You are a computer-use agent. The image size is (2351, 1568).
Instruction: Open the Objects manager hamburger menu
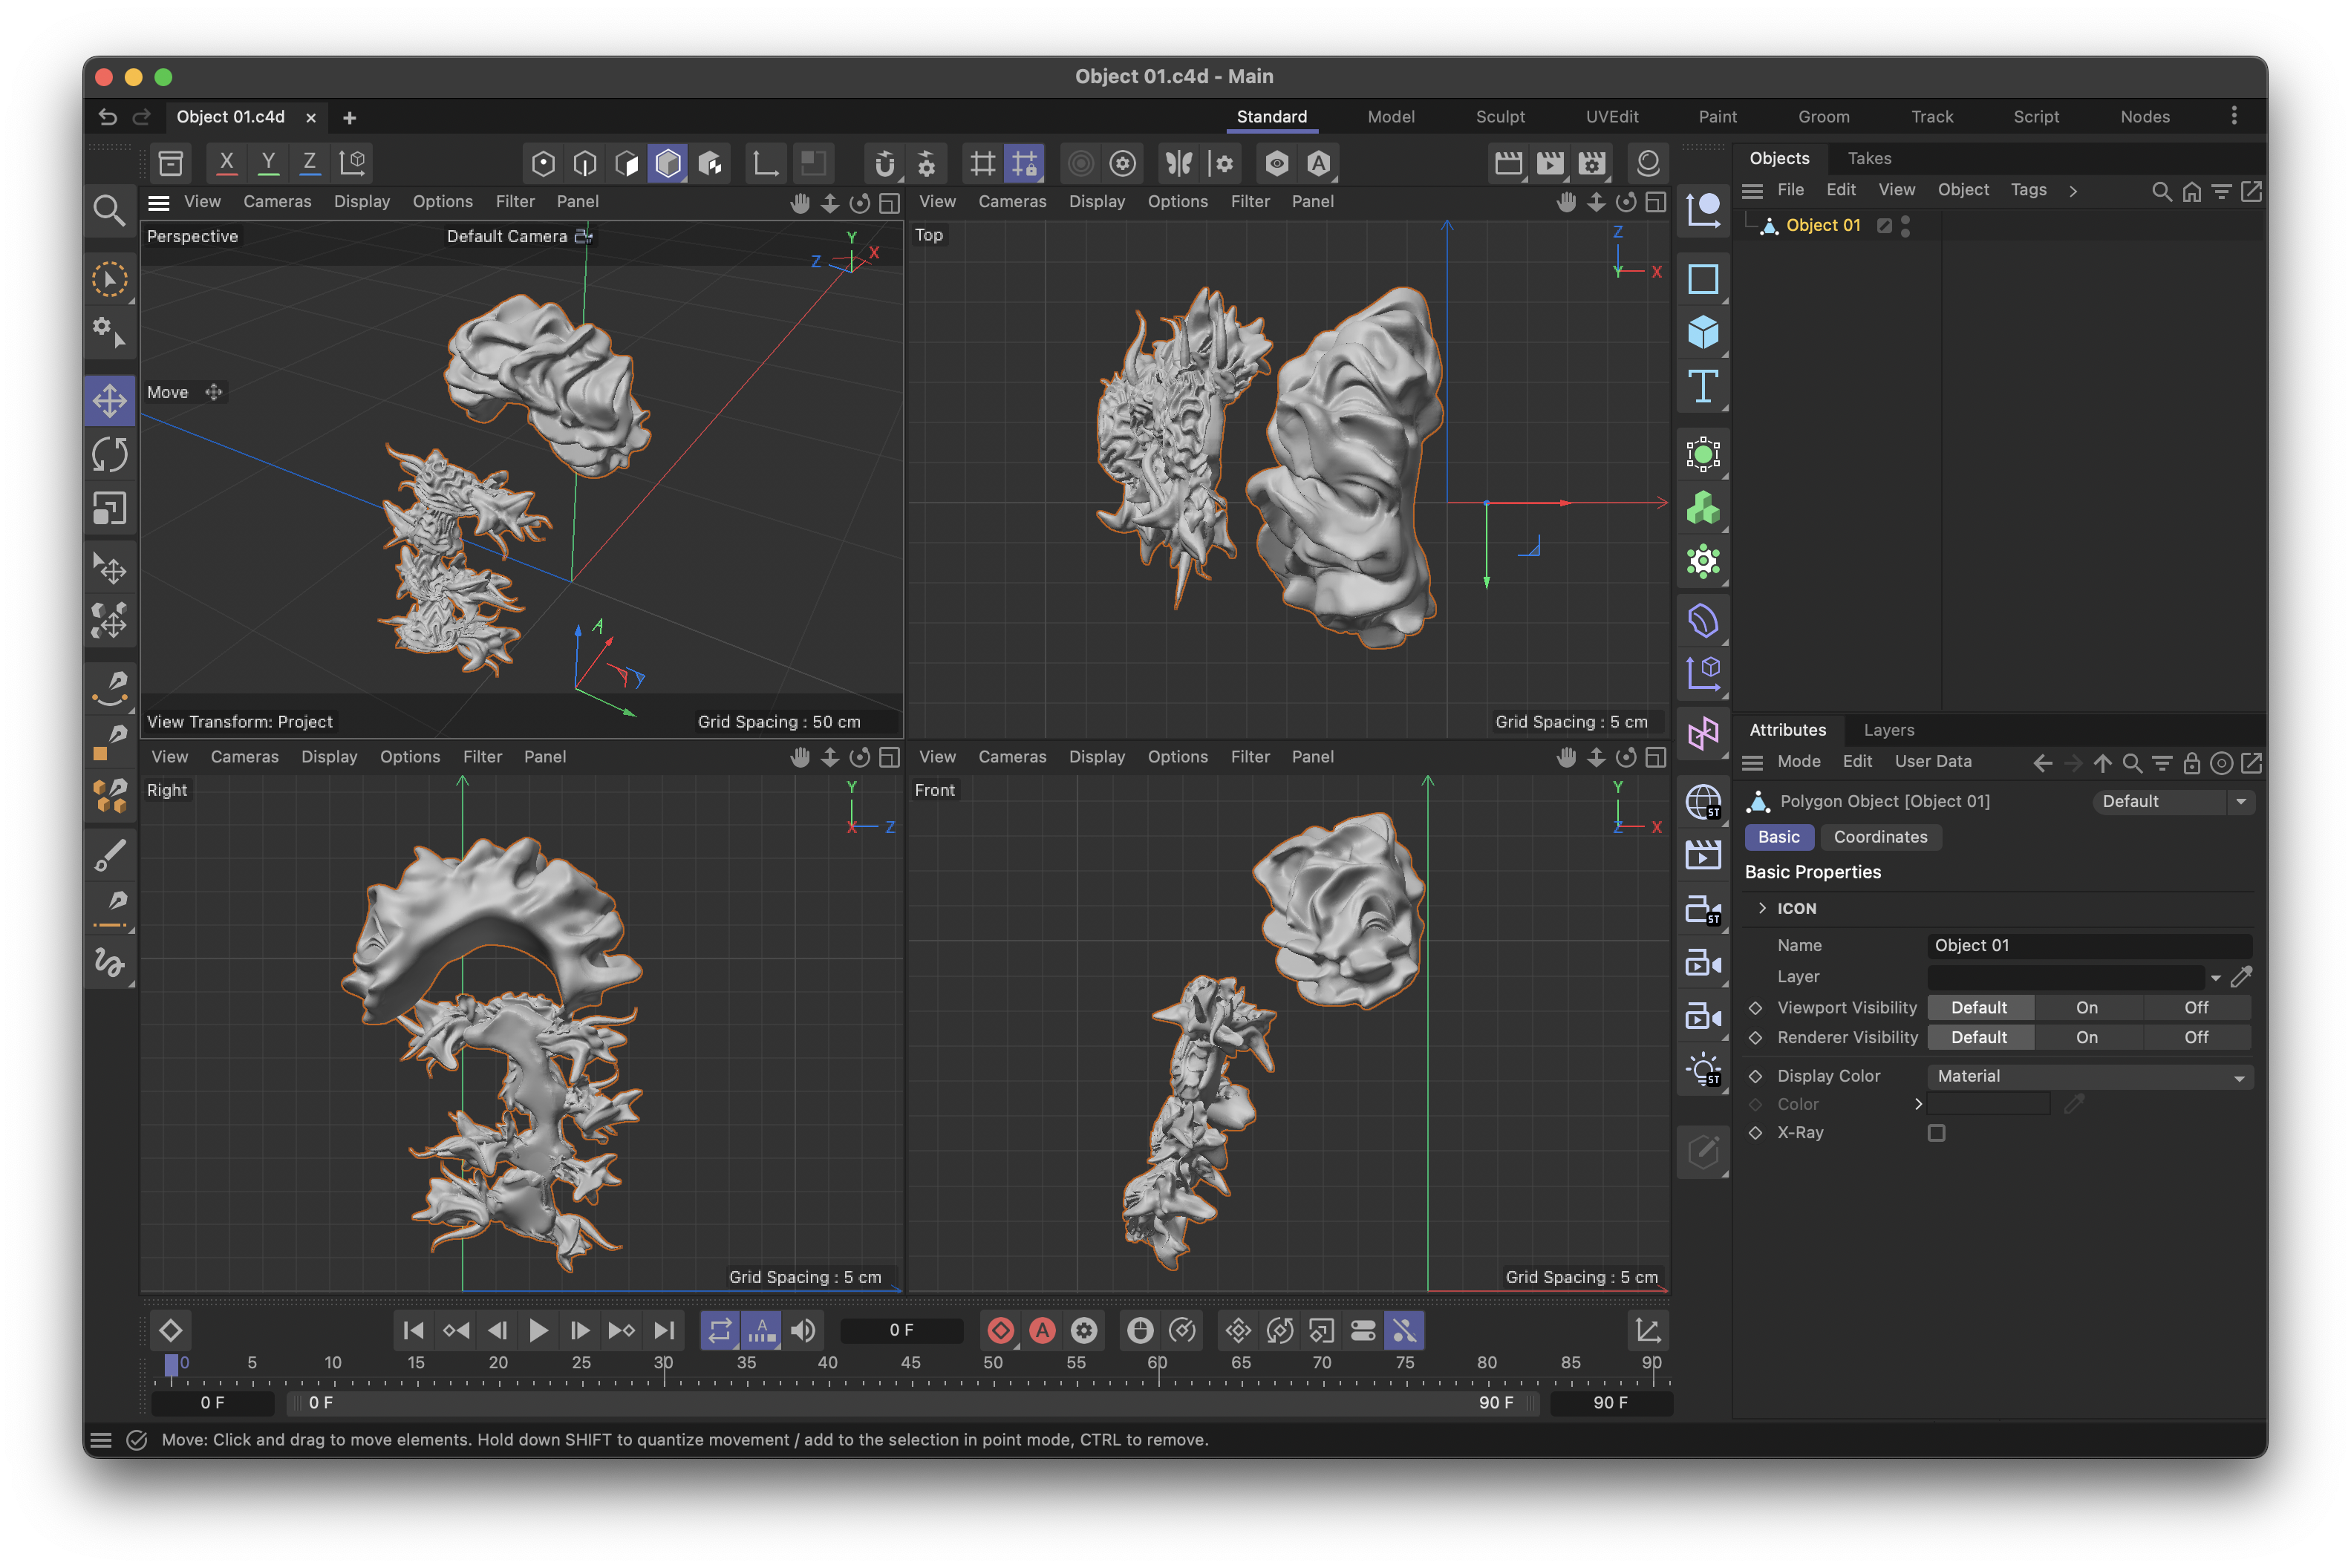pos(1752,190)
